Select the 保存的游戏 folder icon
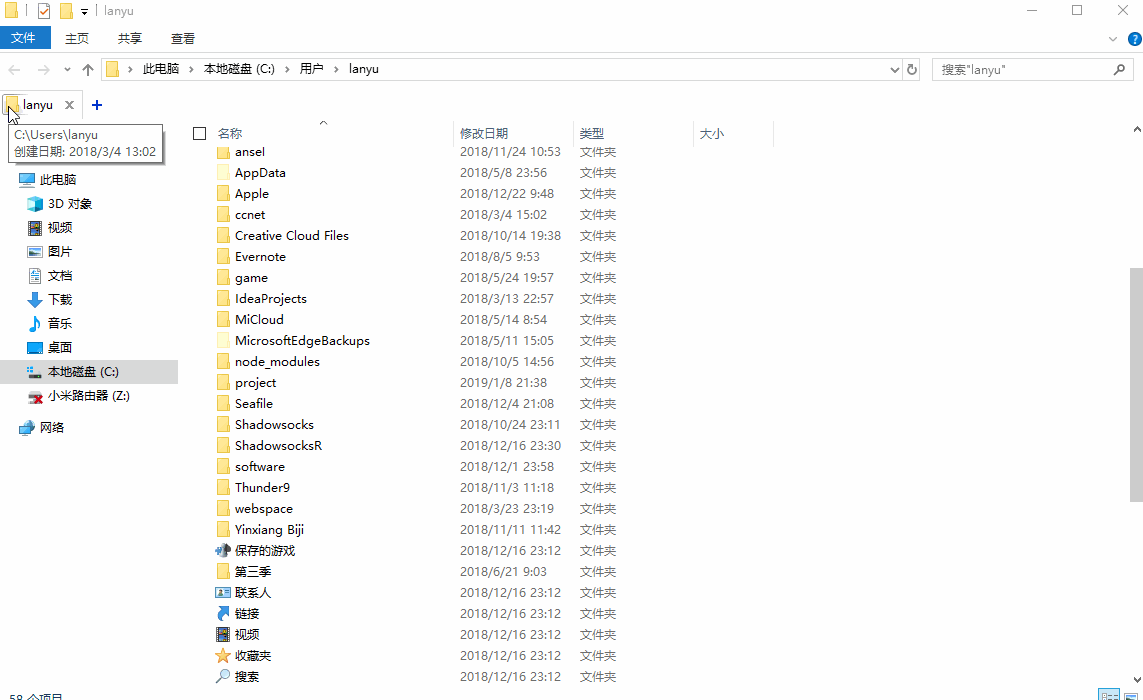The height and width of the screenshot is (700, 1143). [223, 551]
